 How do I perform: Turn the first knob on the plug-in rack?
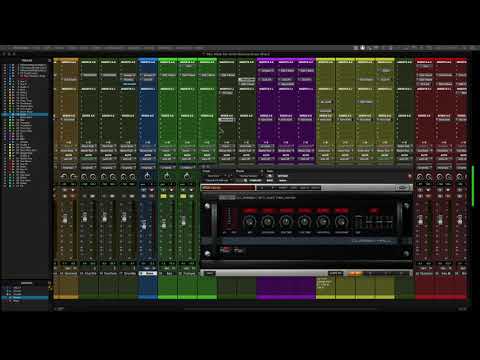tap(249, 221)
